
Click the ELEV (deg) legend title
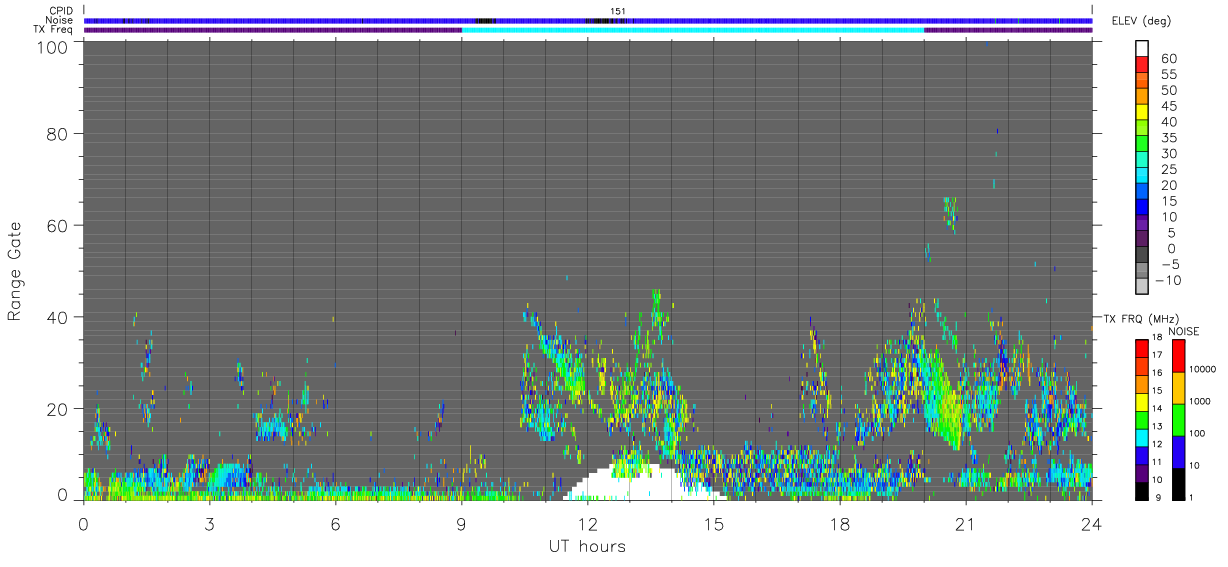(1143, 22)
